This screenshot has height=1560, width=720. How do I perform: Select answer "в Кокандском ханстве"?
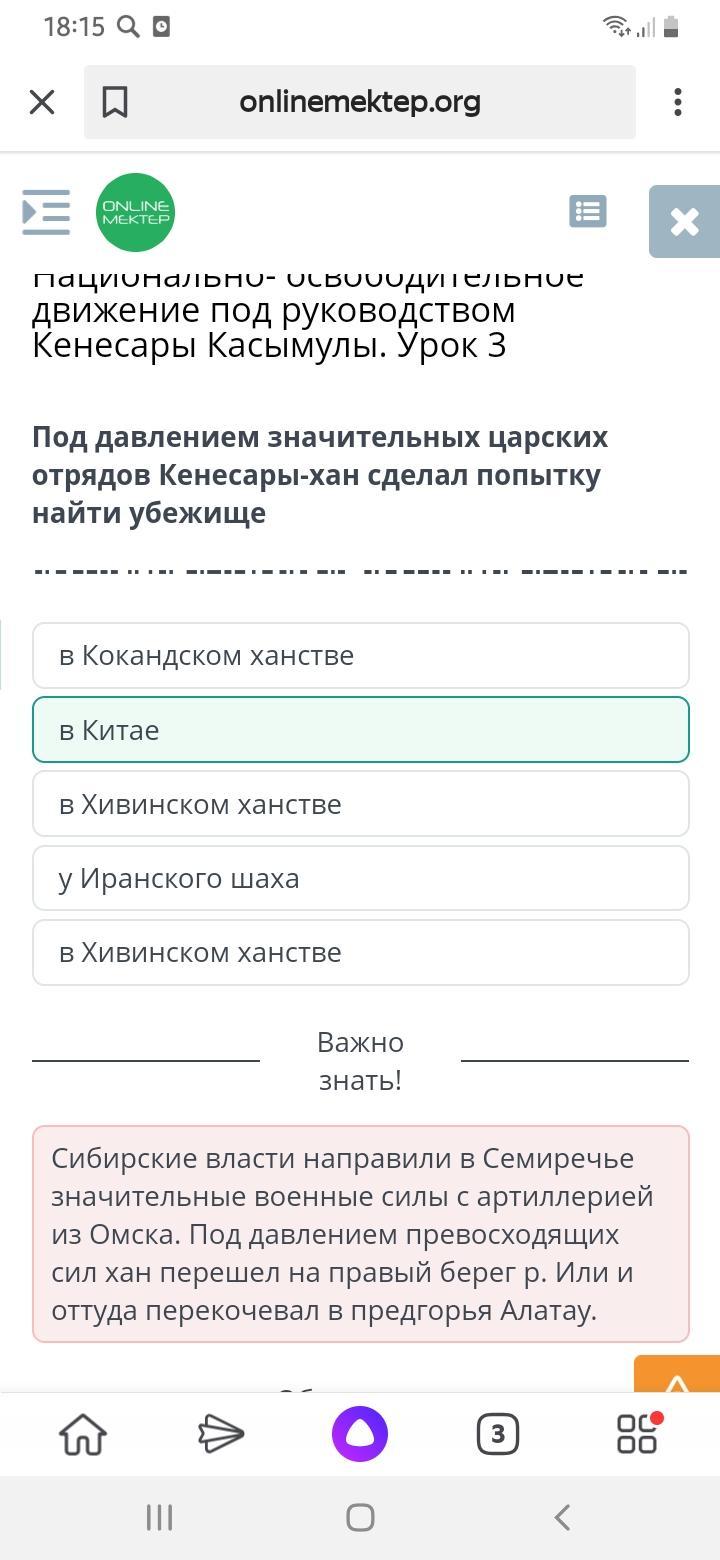[360, 656]
